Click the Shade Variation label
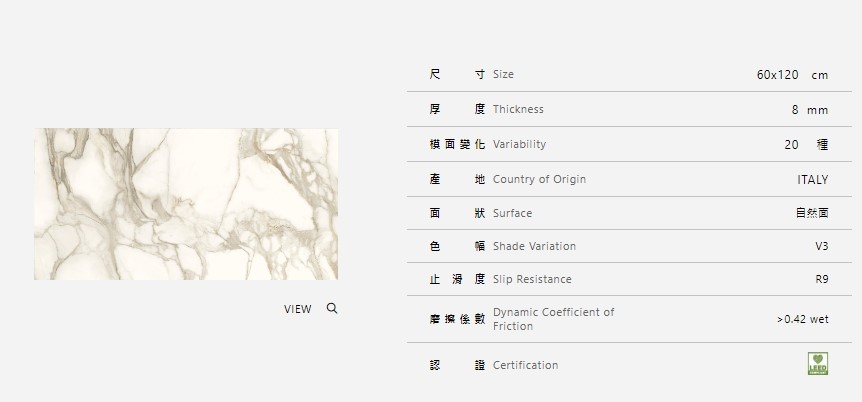This screenshot has height=402, width=862. [534, 246]
